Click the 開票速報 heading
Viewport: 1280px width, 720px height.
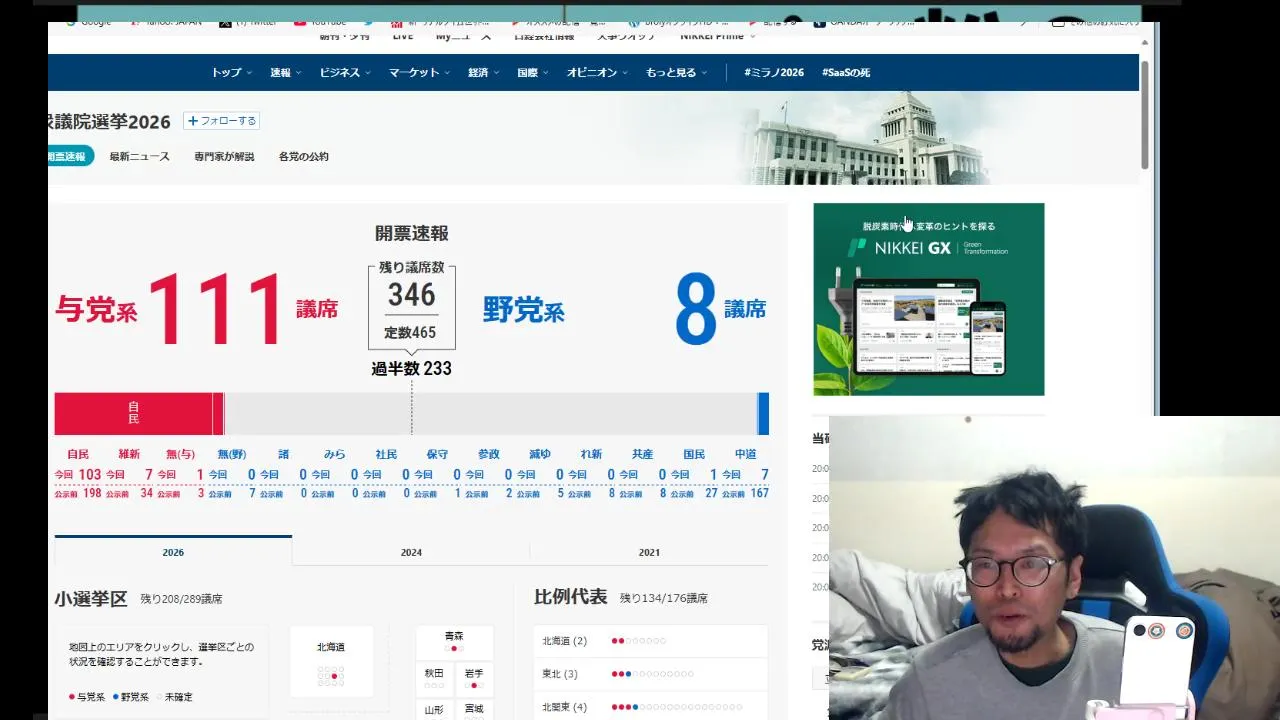(x=411, y=233)
